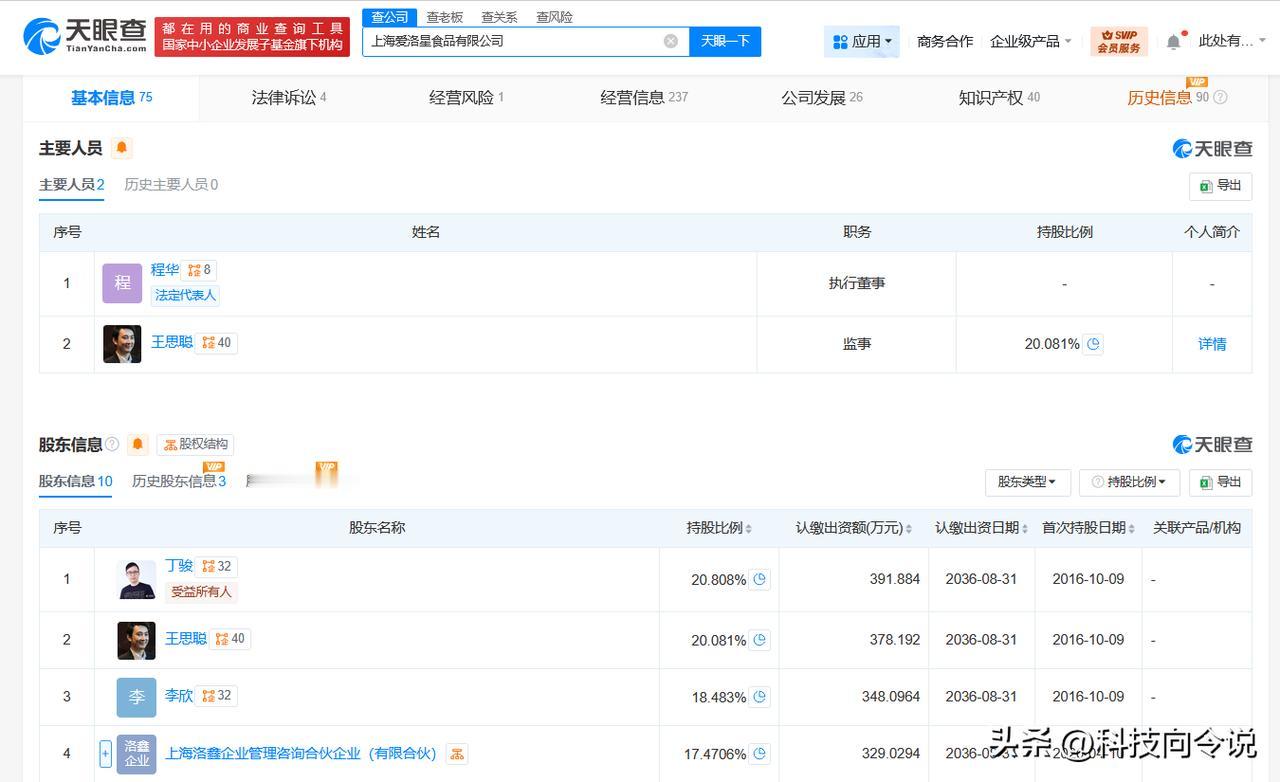This screenshot has height=782, width=1280.
Task: Sort by 认缴出资额(万元) column
Action: click(x=854, y=528)
